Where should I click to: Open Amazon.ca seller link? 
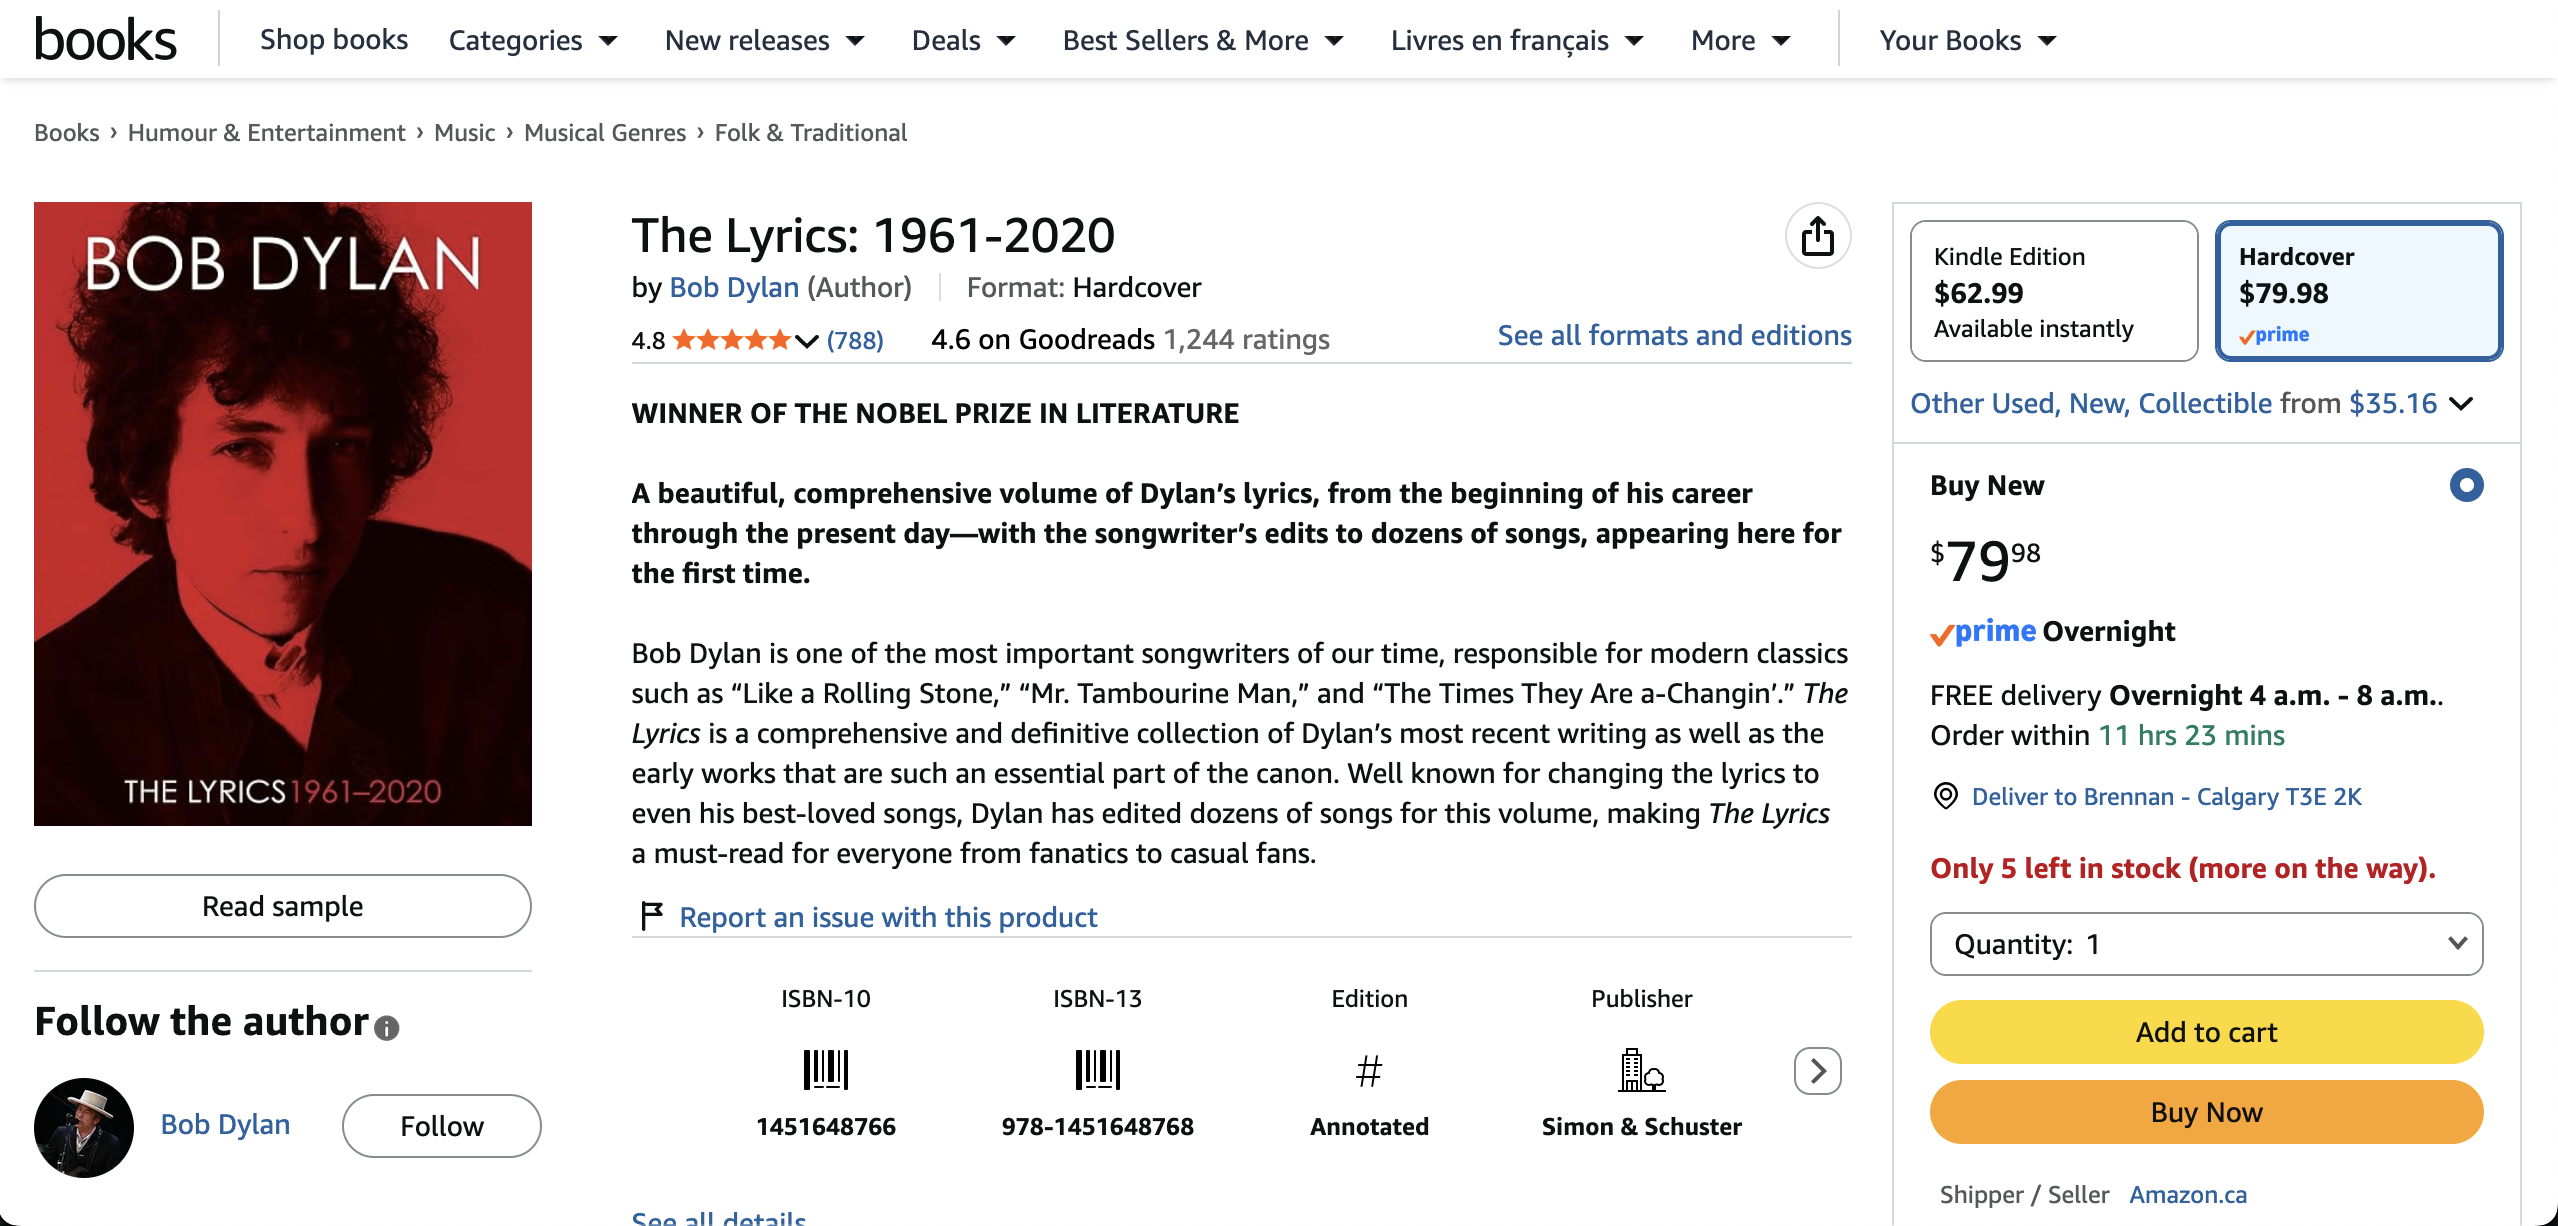pos(2188,1195)
